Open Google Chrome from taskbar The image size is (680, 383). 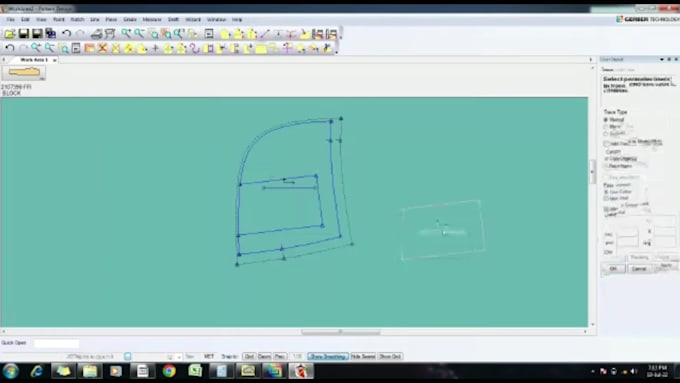[169, 371]
